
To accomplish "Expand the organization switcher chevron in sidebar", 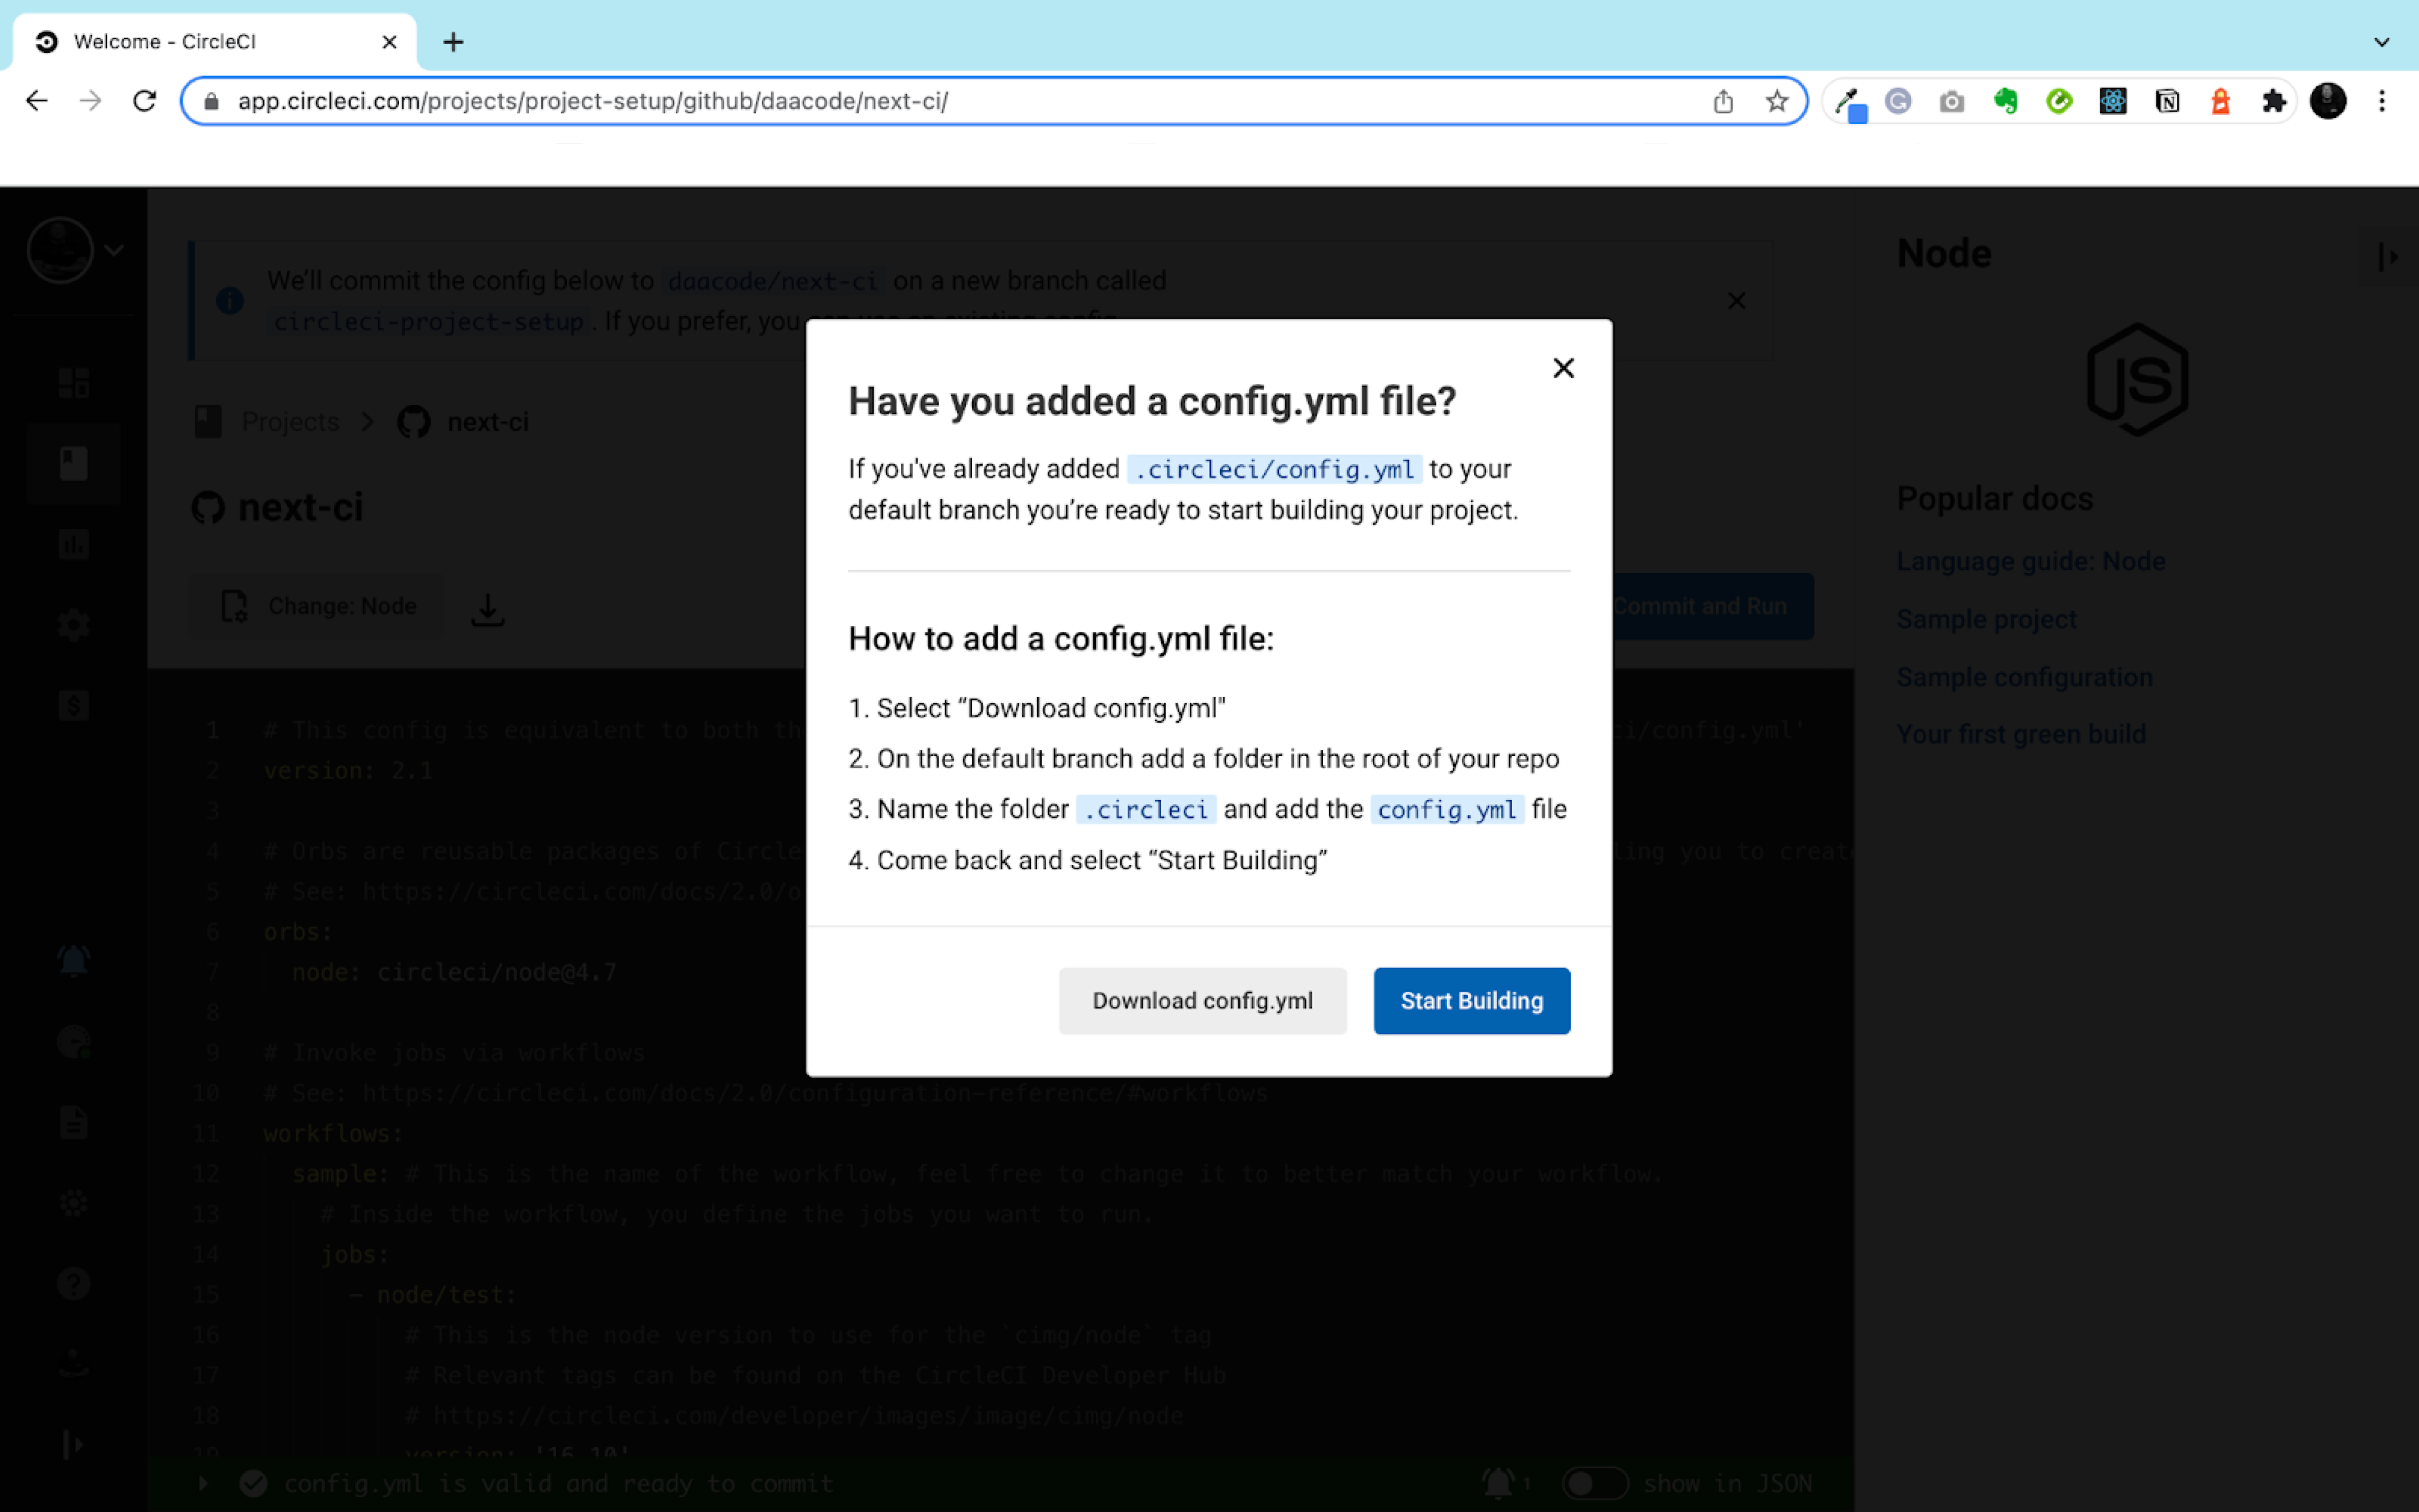I will click(114, 250).
